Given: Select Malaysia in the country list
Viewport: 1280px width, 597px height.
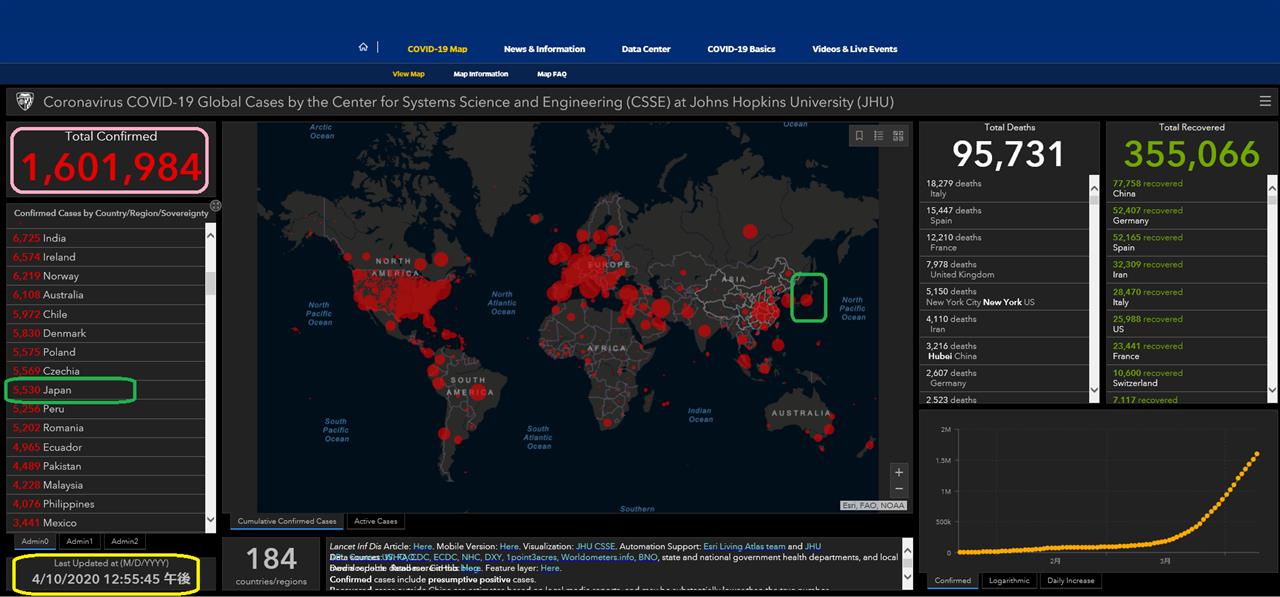Looking at the screenshot, I should [x=106, y=485].
